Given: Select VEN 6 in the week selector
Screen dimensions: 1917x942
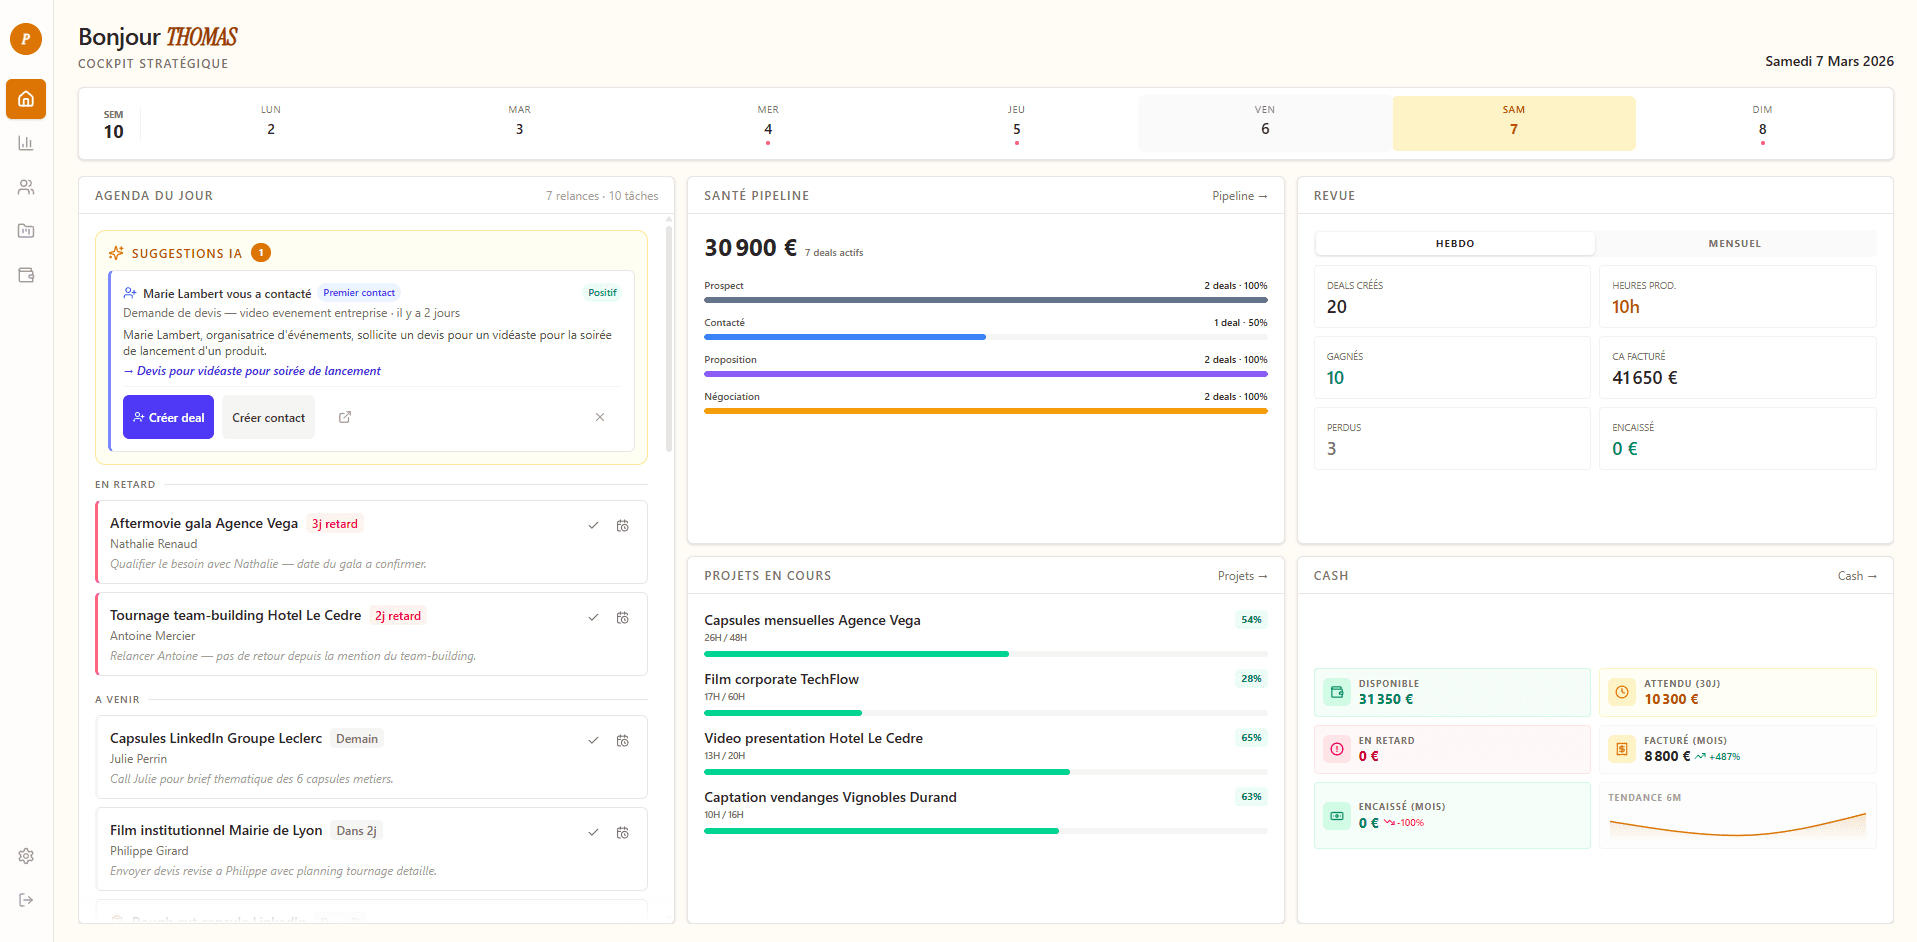Looking at the screenshot, I should click(x=1264, y=123).
